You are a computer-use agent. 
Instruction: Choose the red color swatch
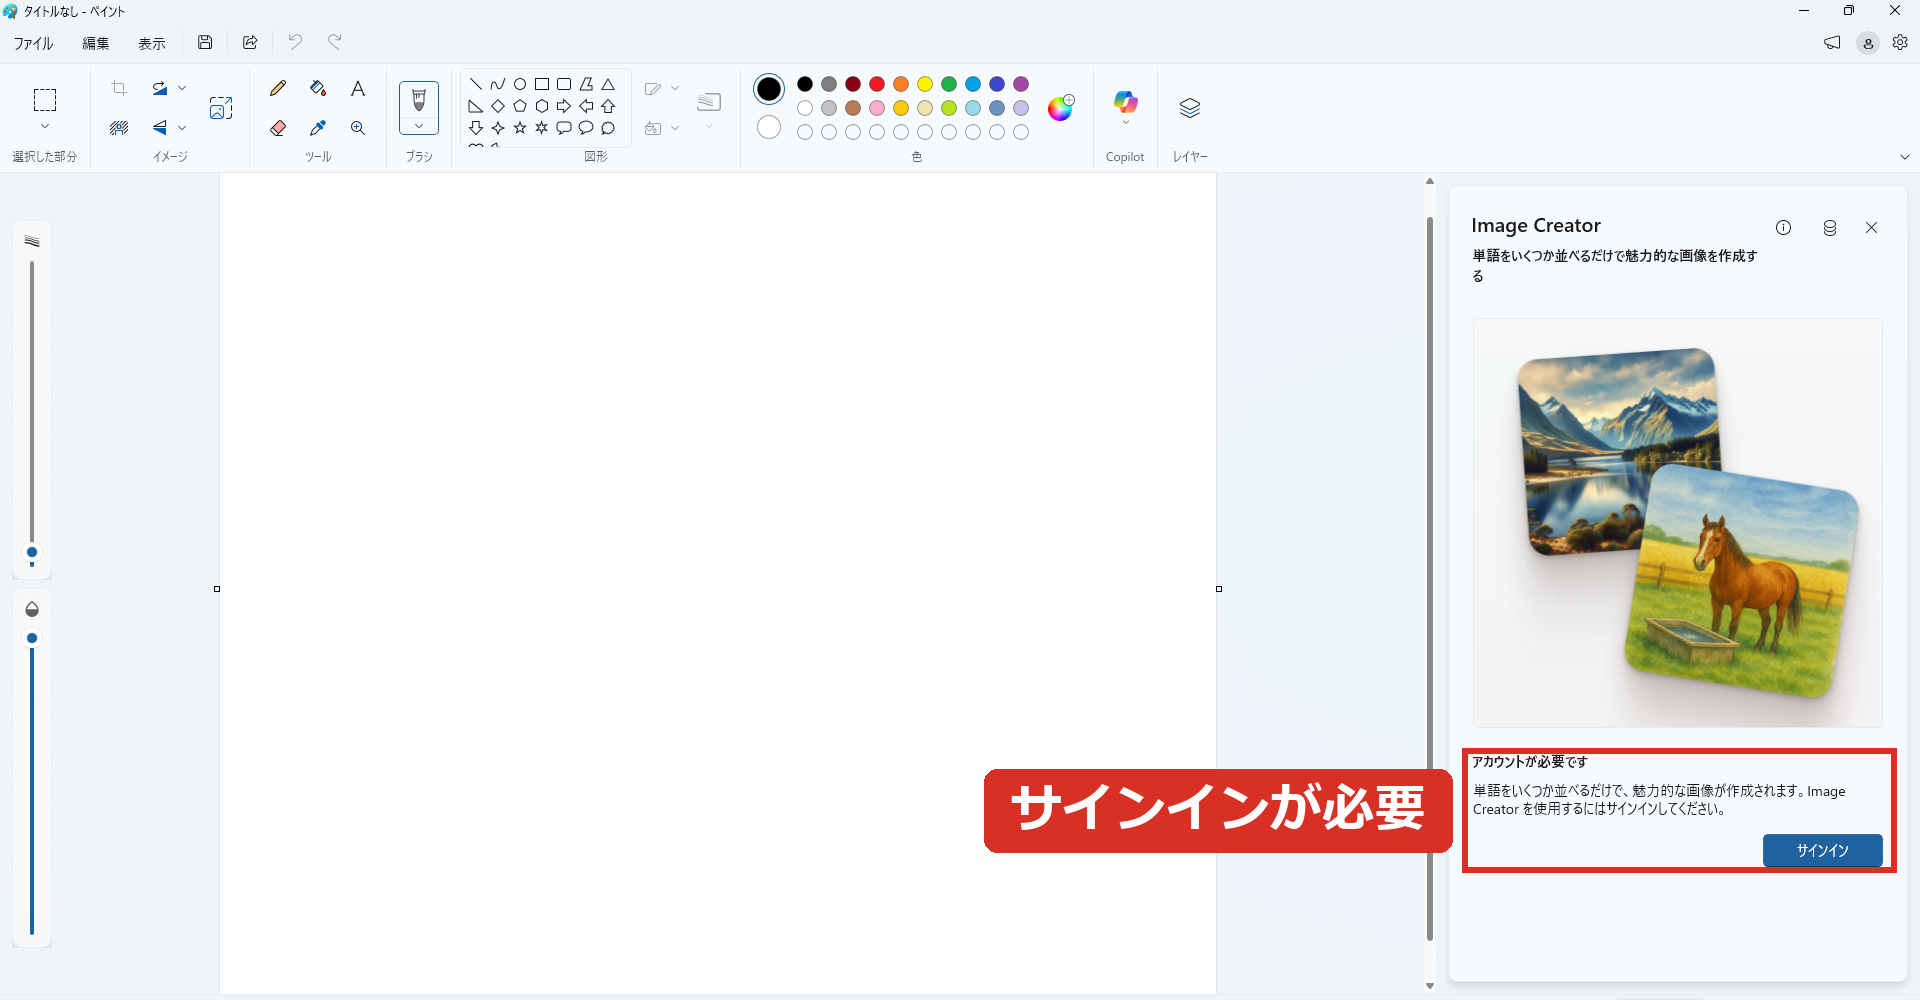[x=877, y=84]
